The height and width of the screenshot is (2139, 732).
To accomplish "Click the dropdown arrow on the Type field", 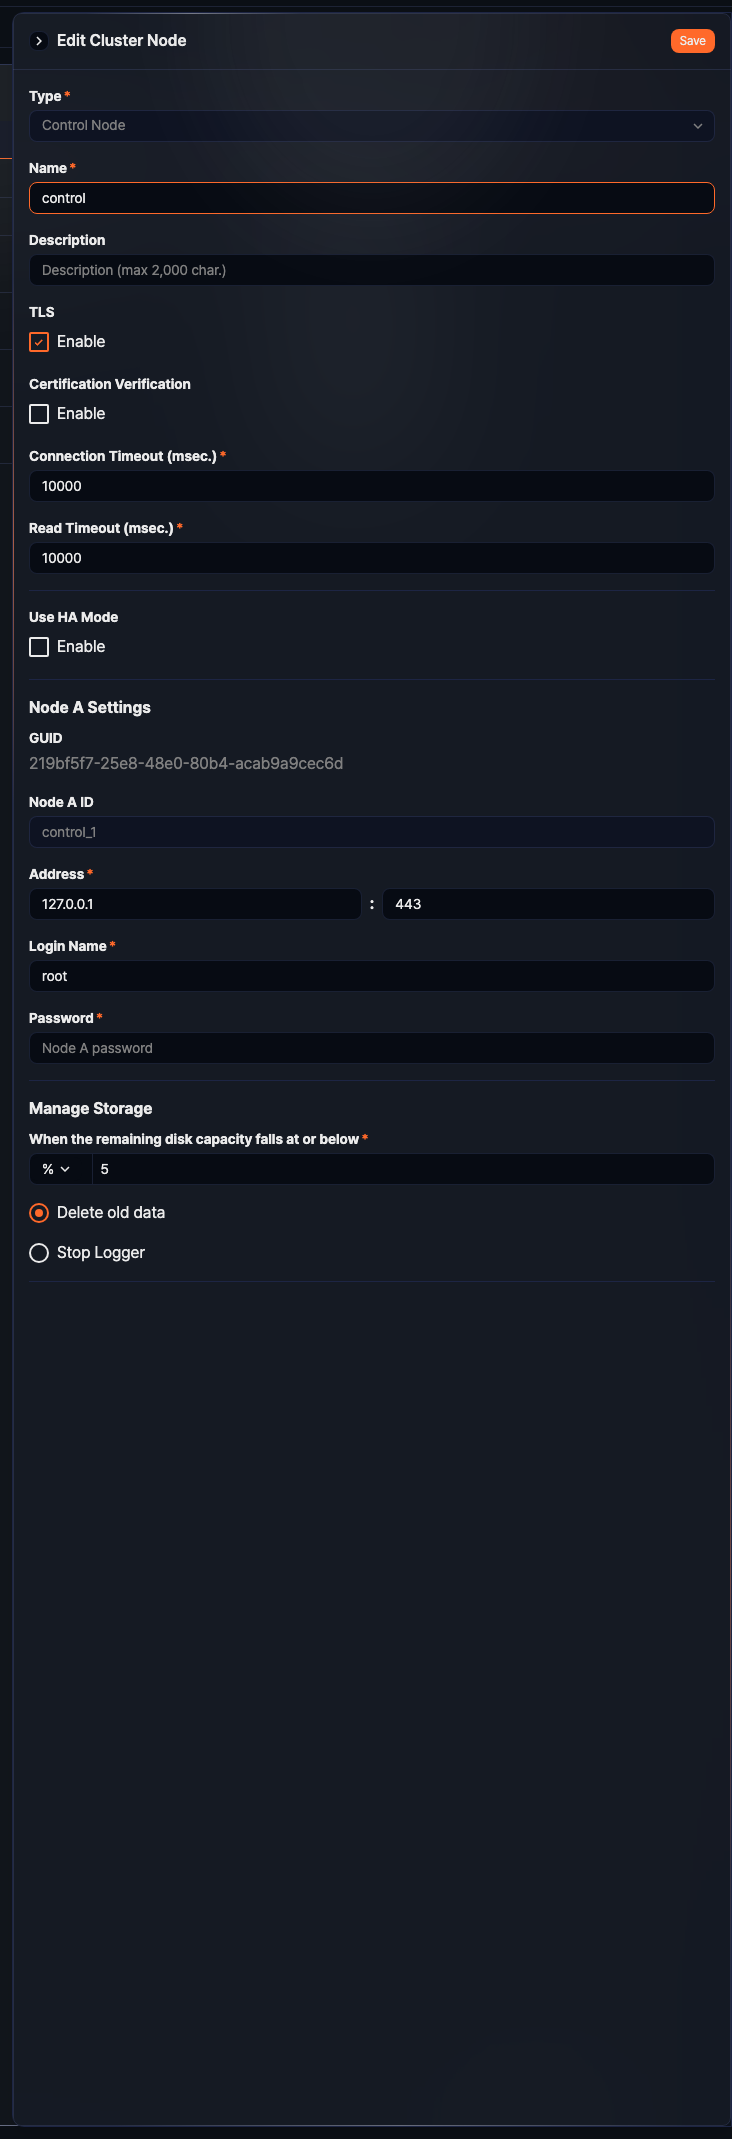I will click(x=698, y=126).
